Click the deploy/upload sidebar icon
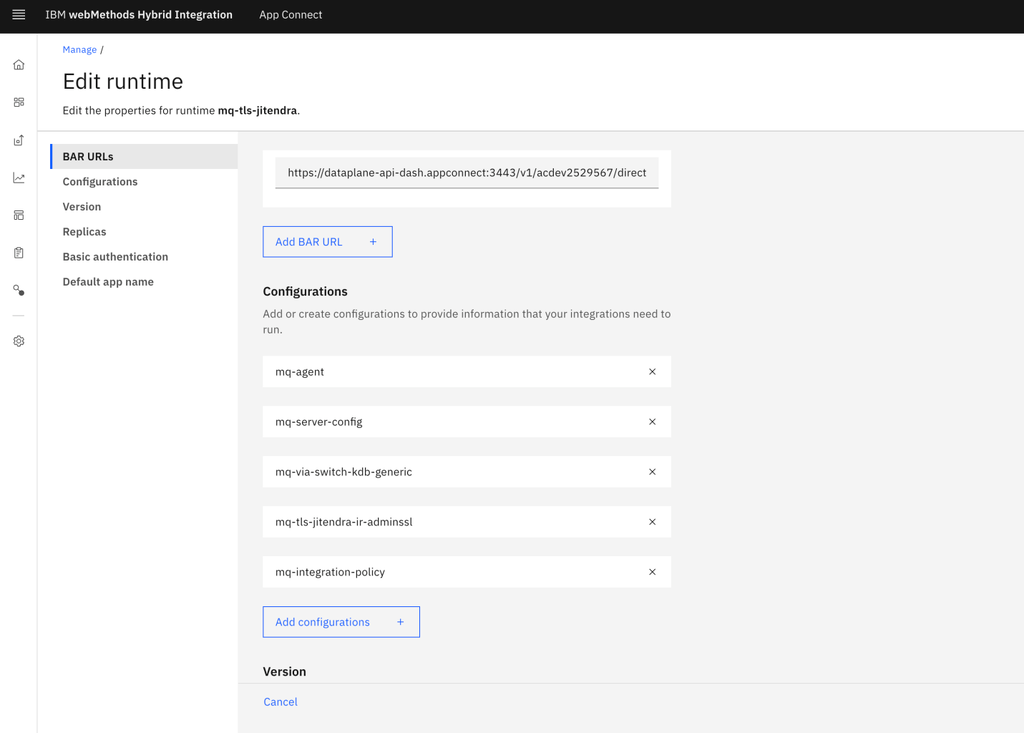The image size is (1024, 733). (x=18, y=141)
